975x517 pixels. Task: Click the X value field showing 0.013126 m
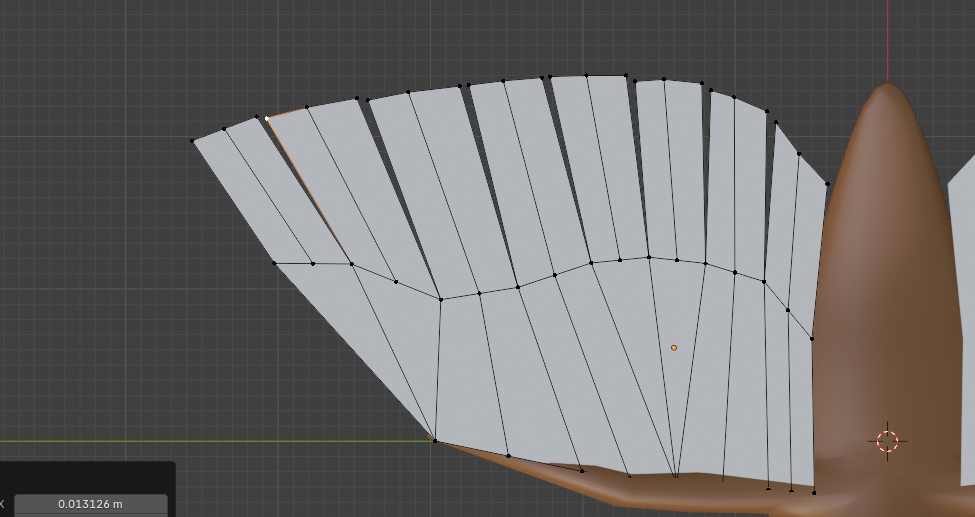tap(90, 503)
